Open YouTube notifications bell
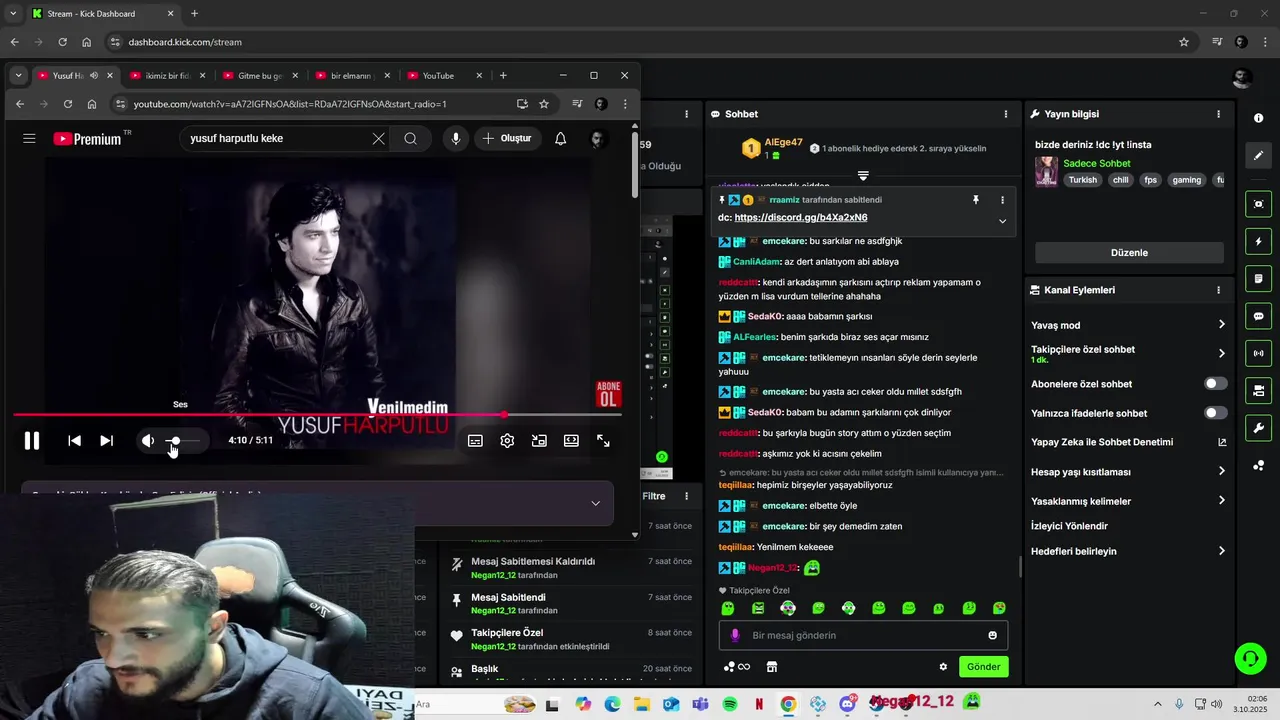1280x720 pixels. click(561, 139)
